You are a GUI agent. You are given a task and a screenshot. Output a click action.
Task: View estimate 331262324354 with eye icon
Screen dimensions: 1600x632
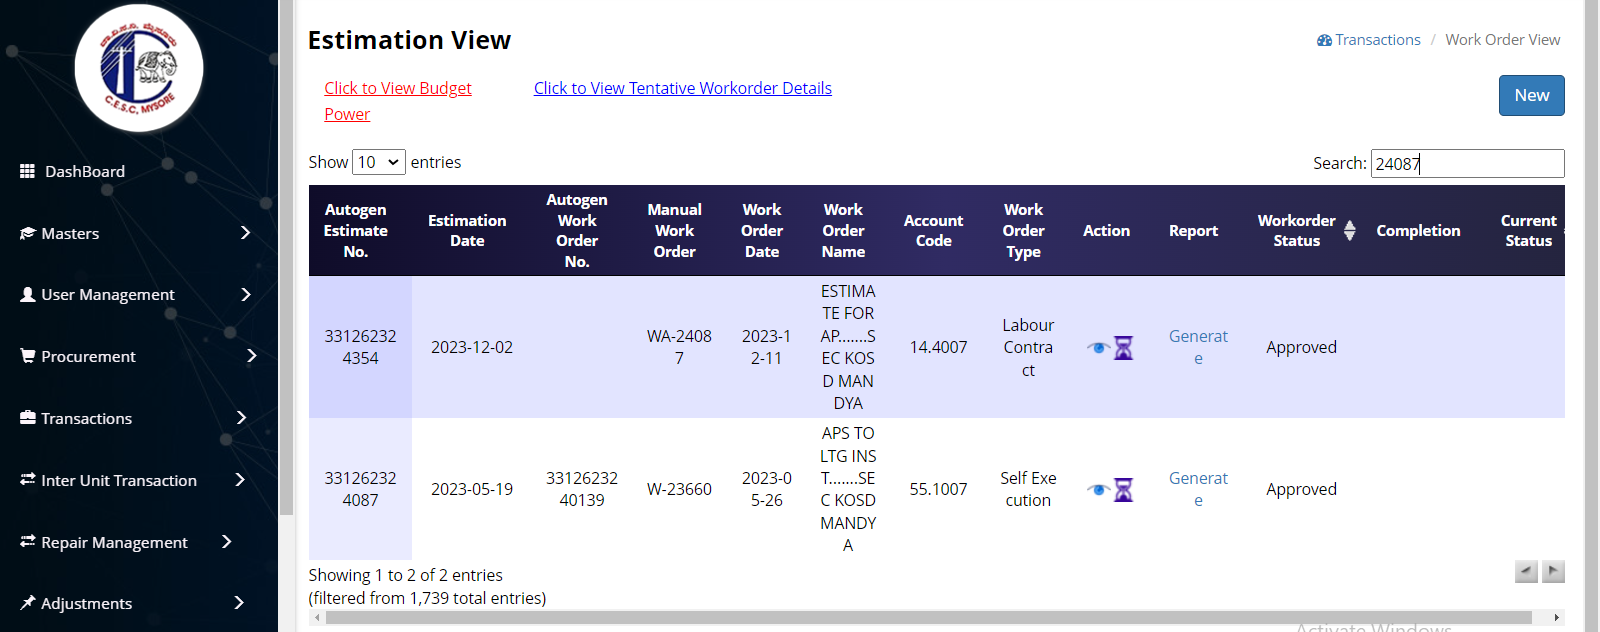[1099, 348]
